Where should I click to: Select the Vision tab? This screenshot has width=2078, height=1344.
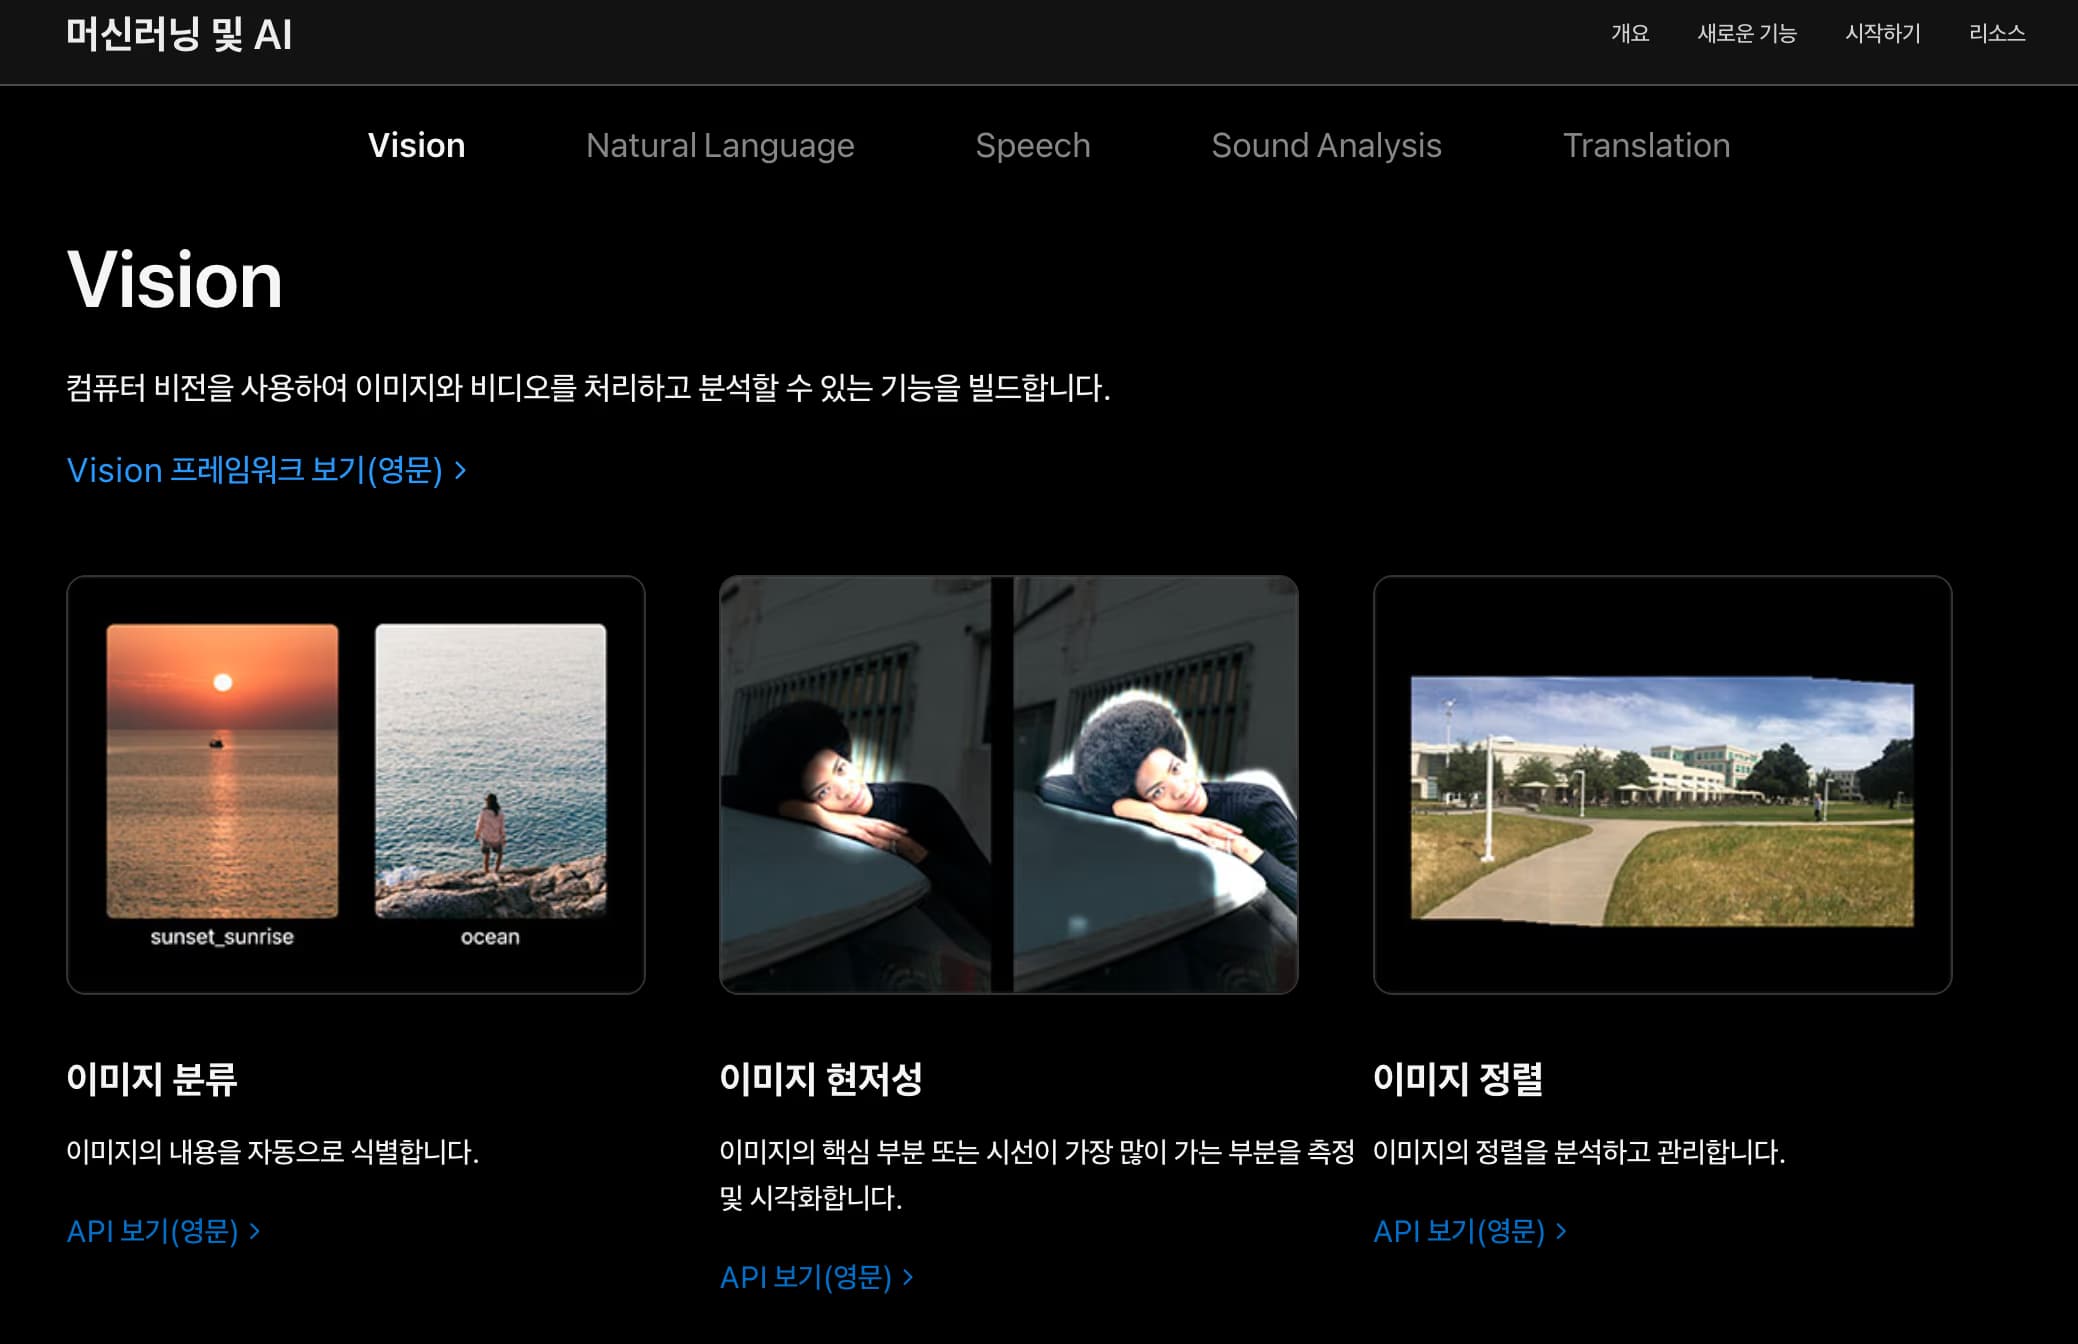pyautogui.click(x=417, y=146)
